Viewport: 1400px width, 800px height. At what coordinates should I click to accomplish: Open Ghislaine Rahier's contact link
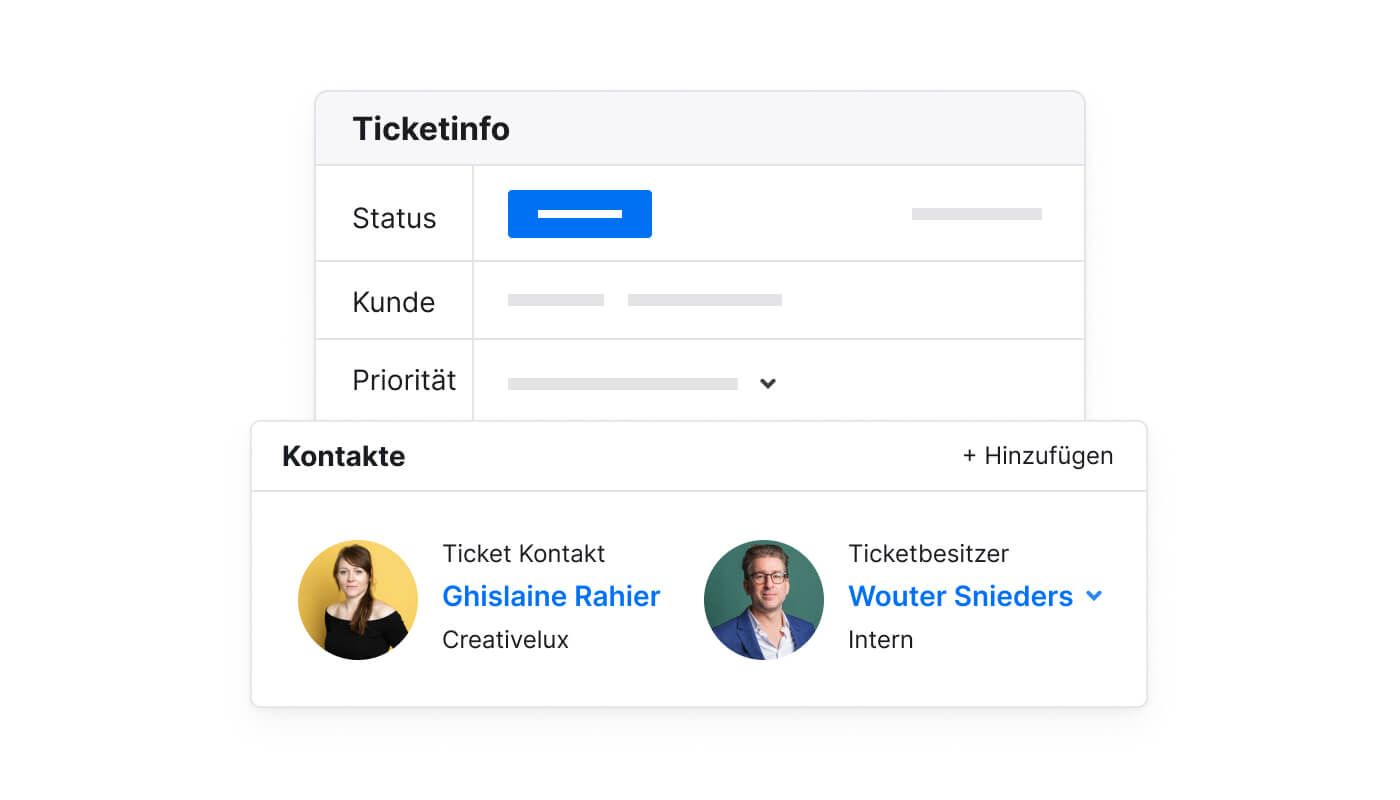coord(551,596)
